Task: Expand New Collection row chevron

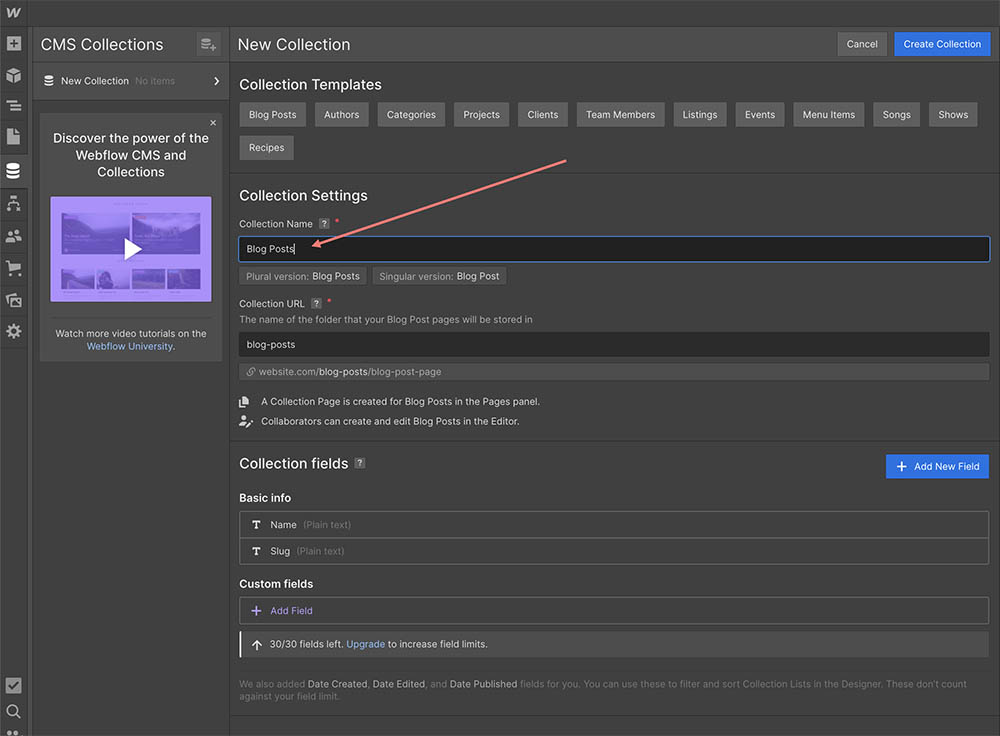Action: [x=217, y=81]
